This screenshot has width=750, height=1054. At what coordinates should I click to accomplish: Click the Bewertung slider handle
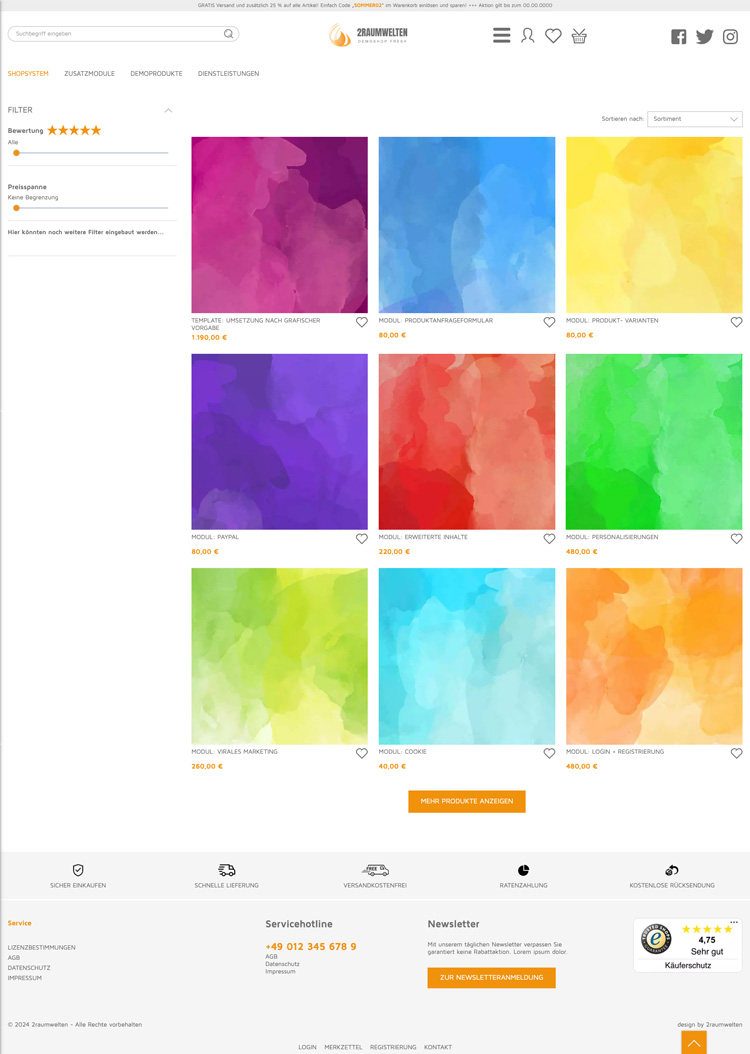(16, 153)
